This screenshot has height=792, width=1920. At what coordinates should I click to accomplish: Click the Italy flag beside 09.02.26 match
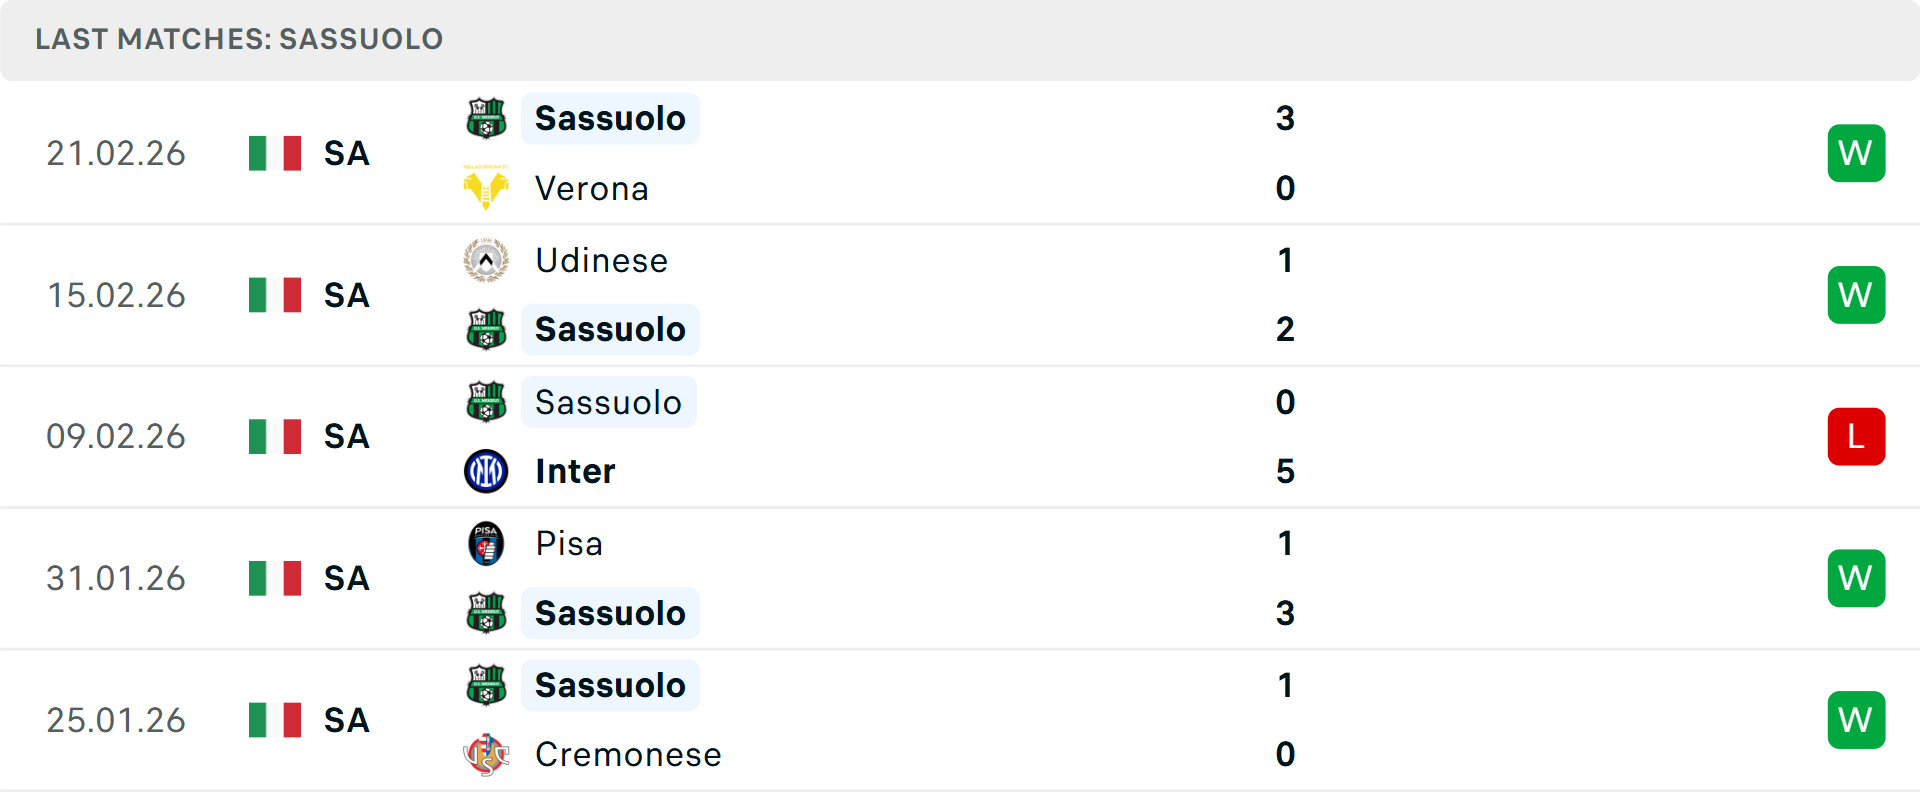click(274, 436)
